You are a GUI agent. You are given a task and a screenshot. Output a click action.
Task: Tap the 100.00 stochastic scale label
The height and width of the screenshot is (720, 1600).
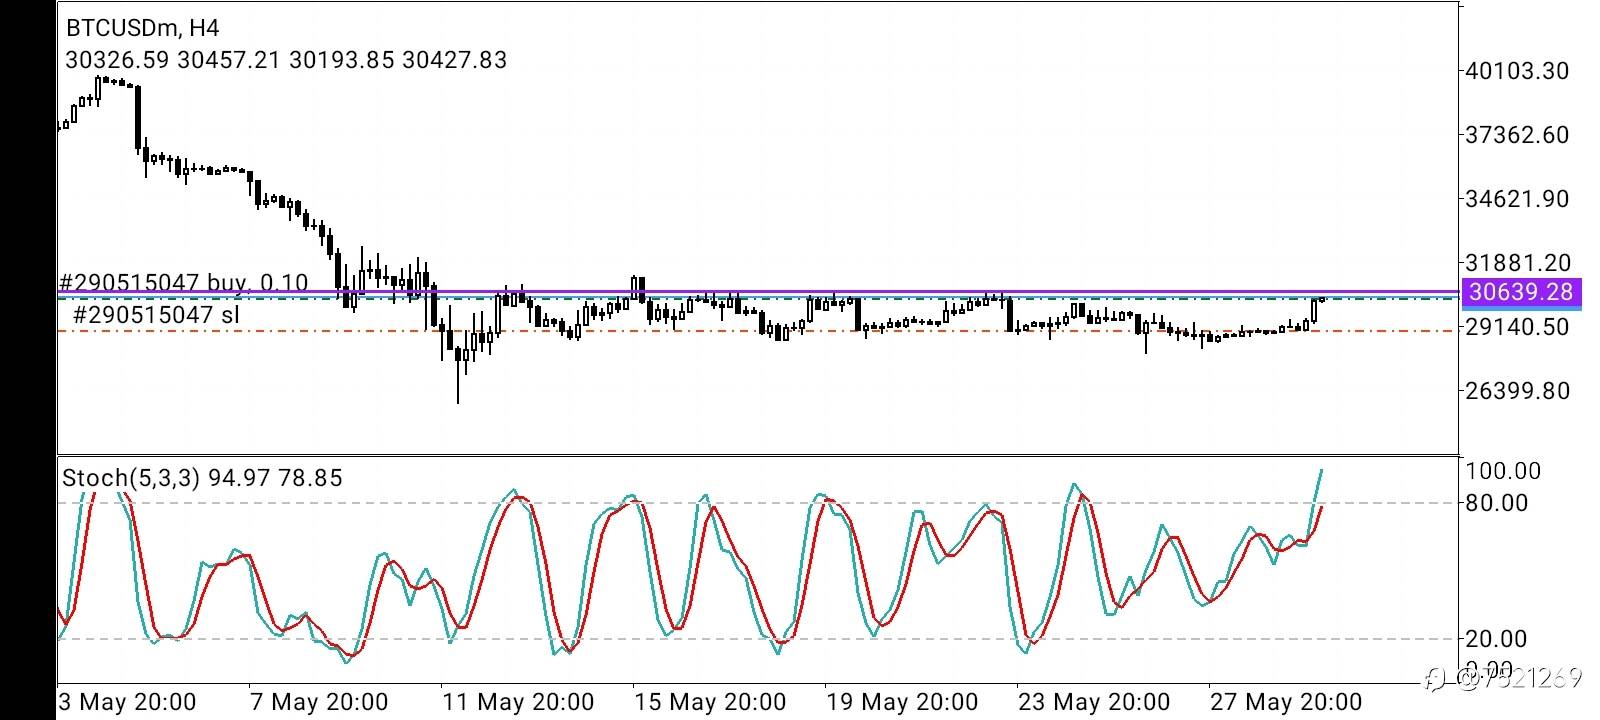tap(1503, 471)
